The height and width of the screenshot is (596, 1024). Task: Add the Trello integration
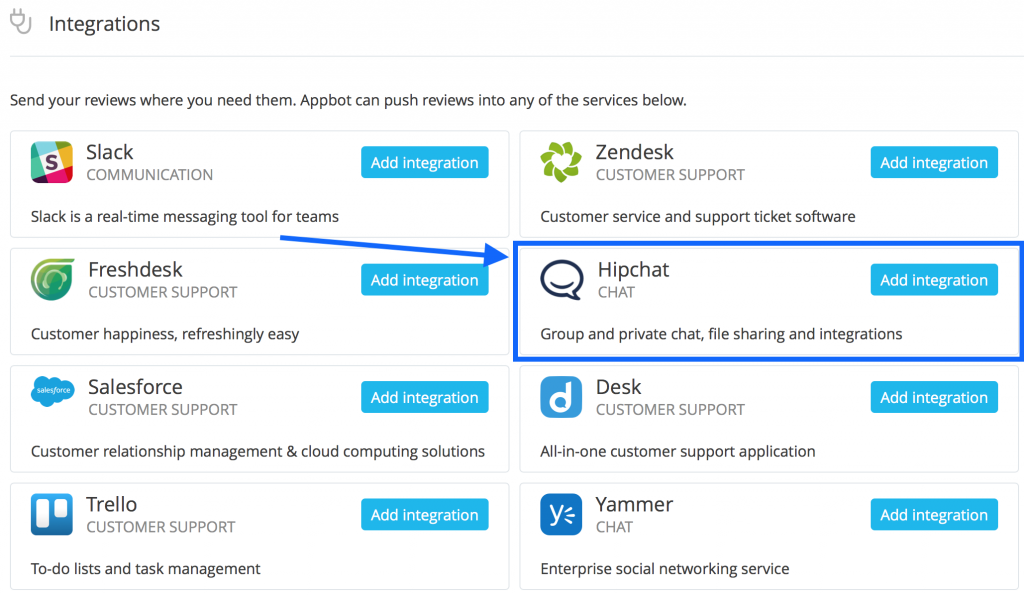pos(424,514)
